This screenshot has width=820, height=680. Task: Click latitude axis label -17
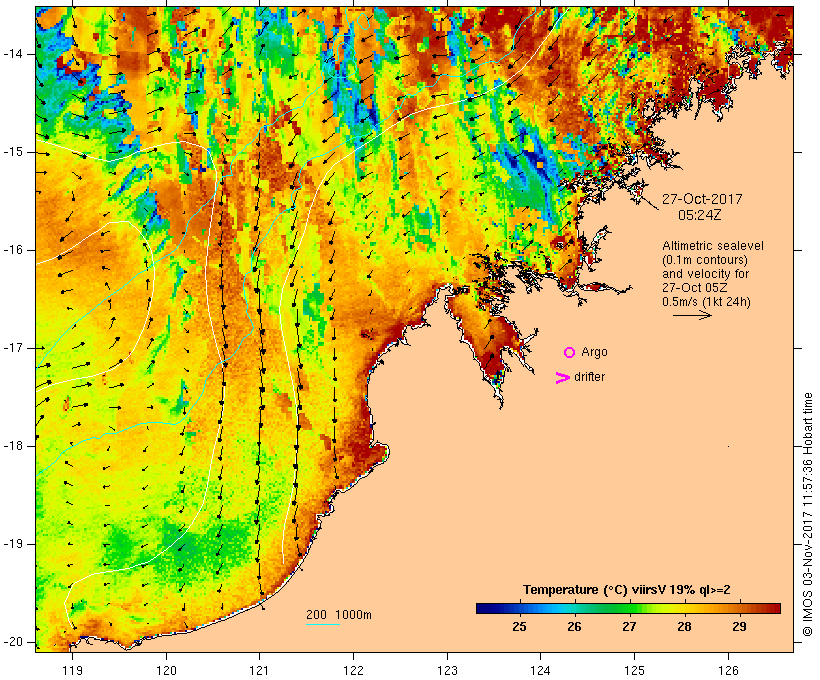13,348
